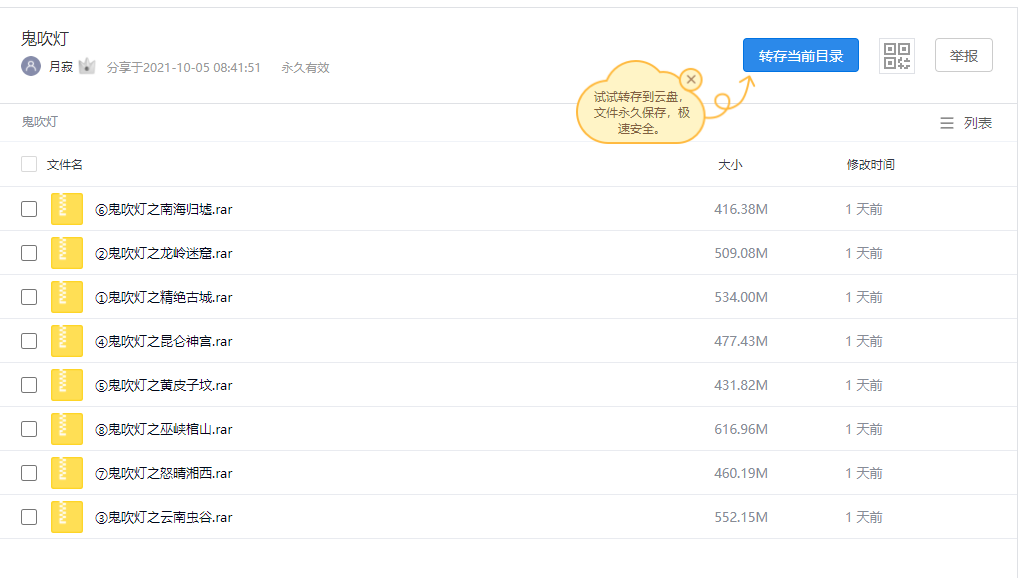The width and height of the screenshot is (1029, 578).
Task: Open file 鬼吹灯之巫峡棺山.rar
Action: coord(164,429)
